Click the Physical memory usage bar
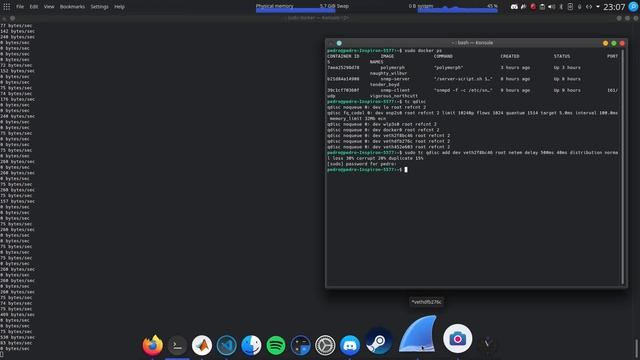The height and width of the screenshot is (360, 640). pyautogui.click(x=296, y=10)
